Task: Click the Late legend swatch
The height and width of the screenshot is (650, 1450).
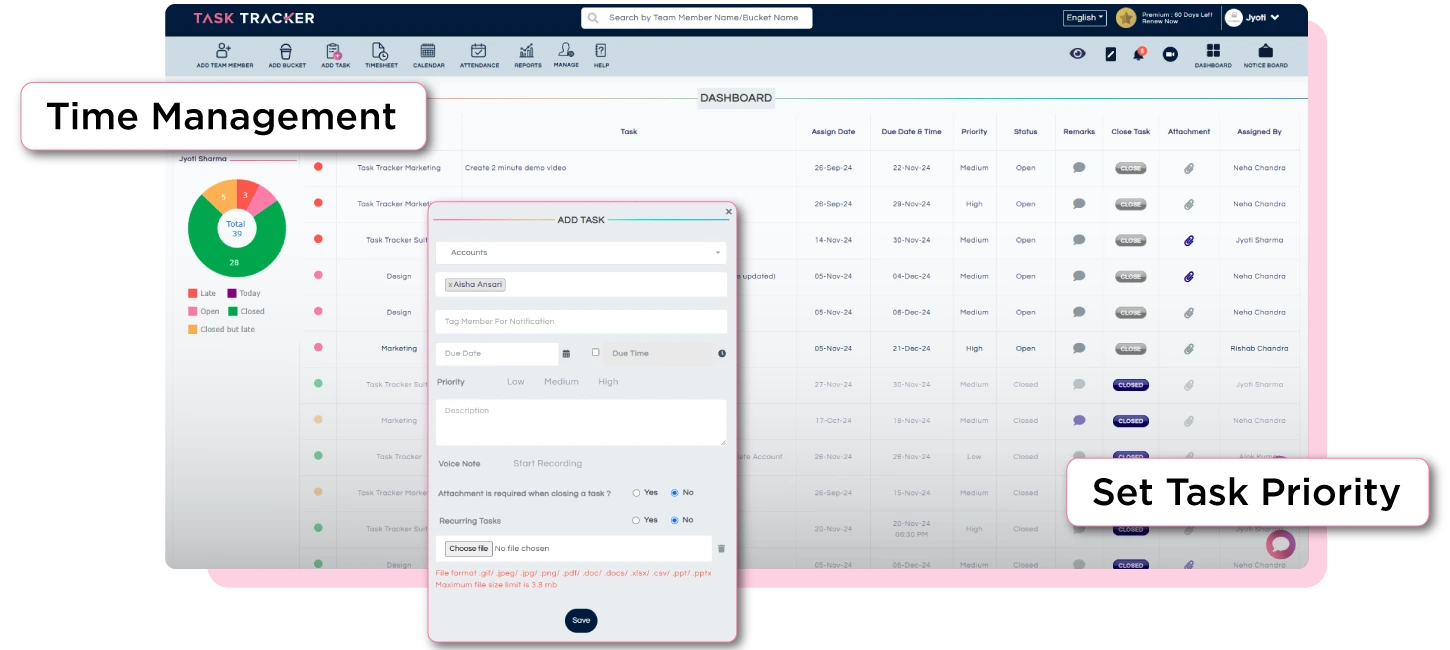Action: pos(193,293)
